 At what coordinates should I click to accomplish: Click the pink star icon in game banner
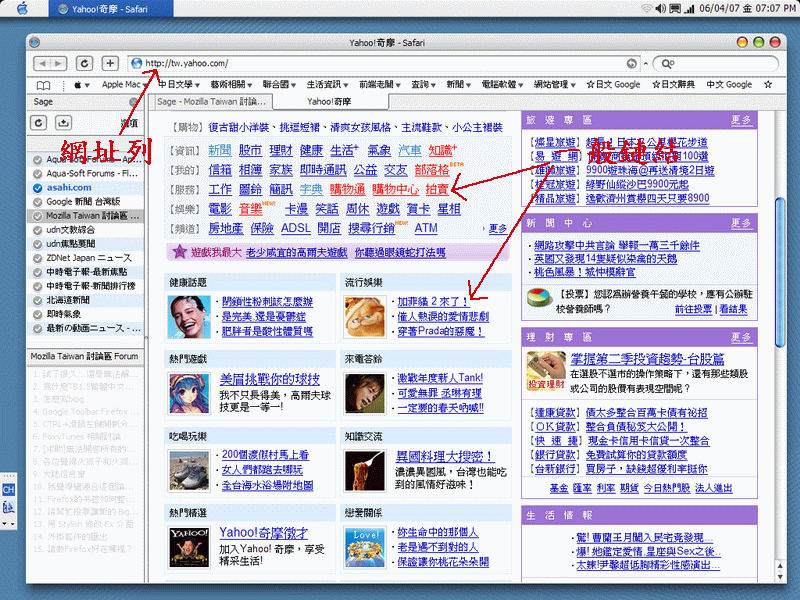coord(179,252)
